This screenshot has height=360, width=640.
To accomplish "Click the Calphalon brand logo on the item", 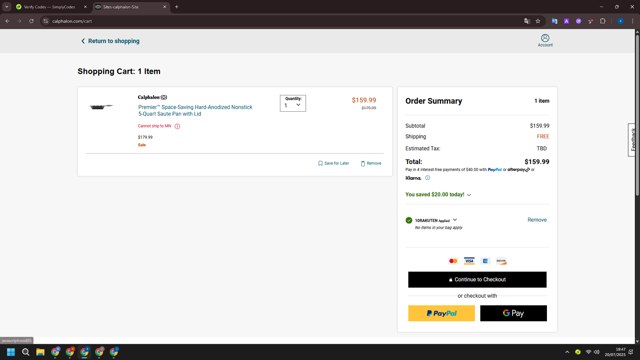I will [x=152, y=97].
